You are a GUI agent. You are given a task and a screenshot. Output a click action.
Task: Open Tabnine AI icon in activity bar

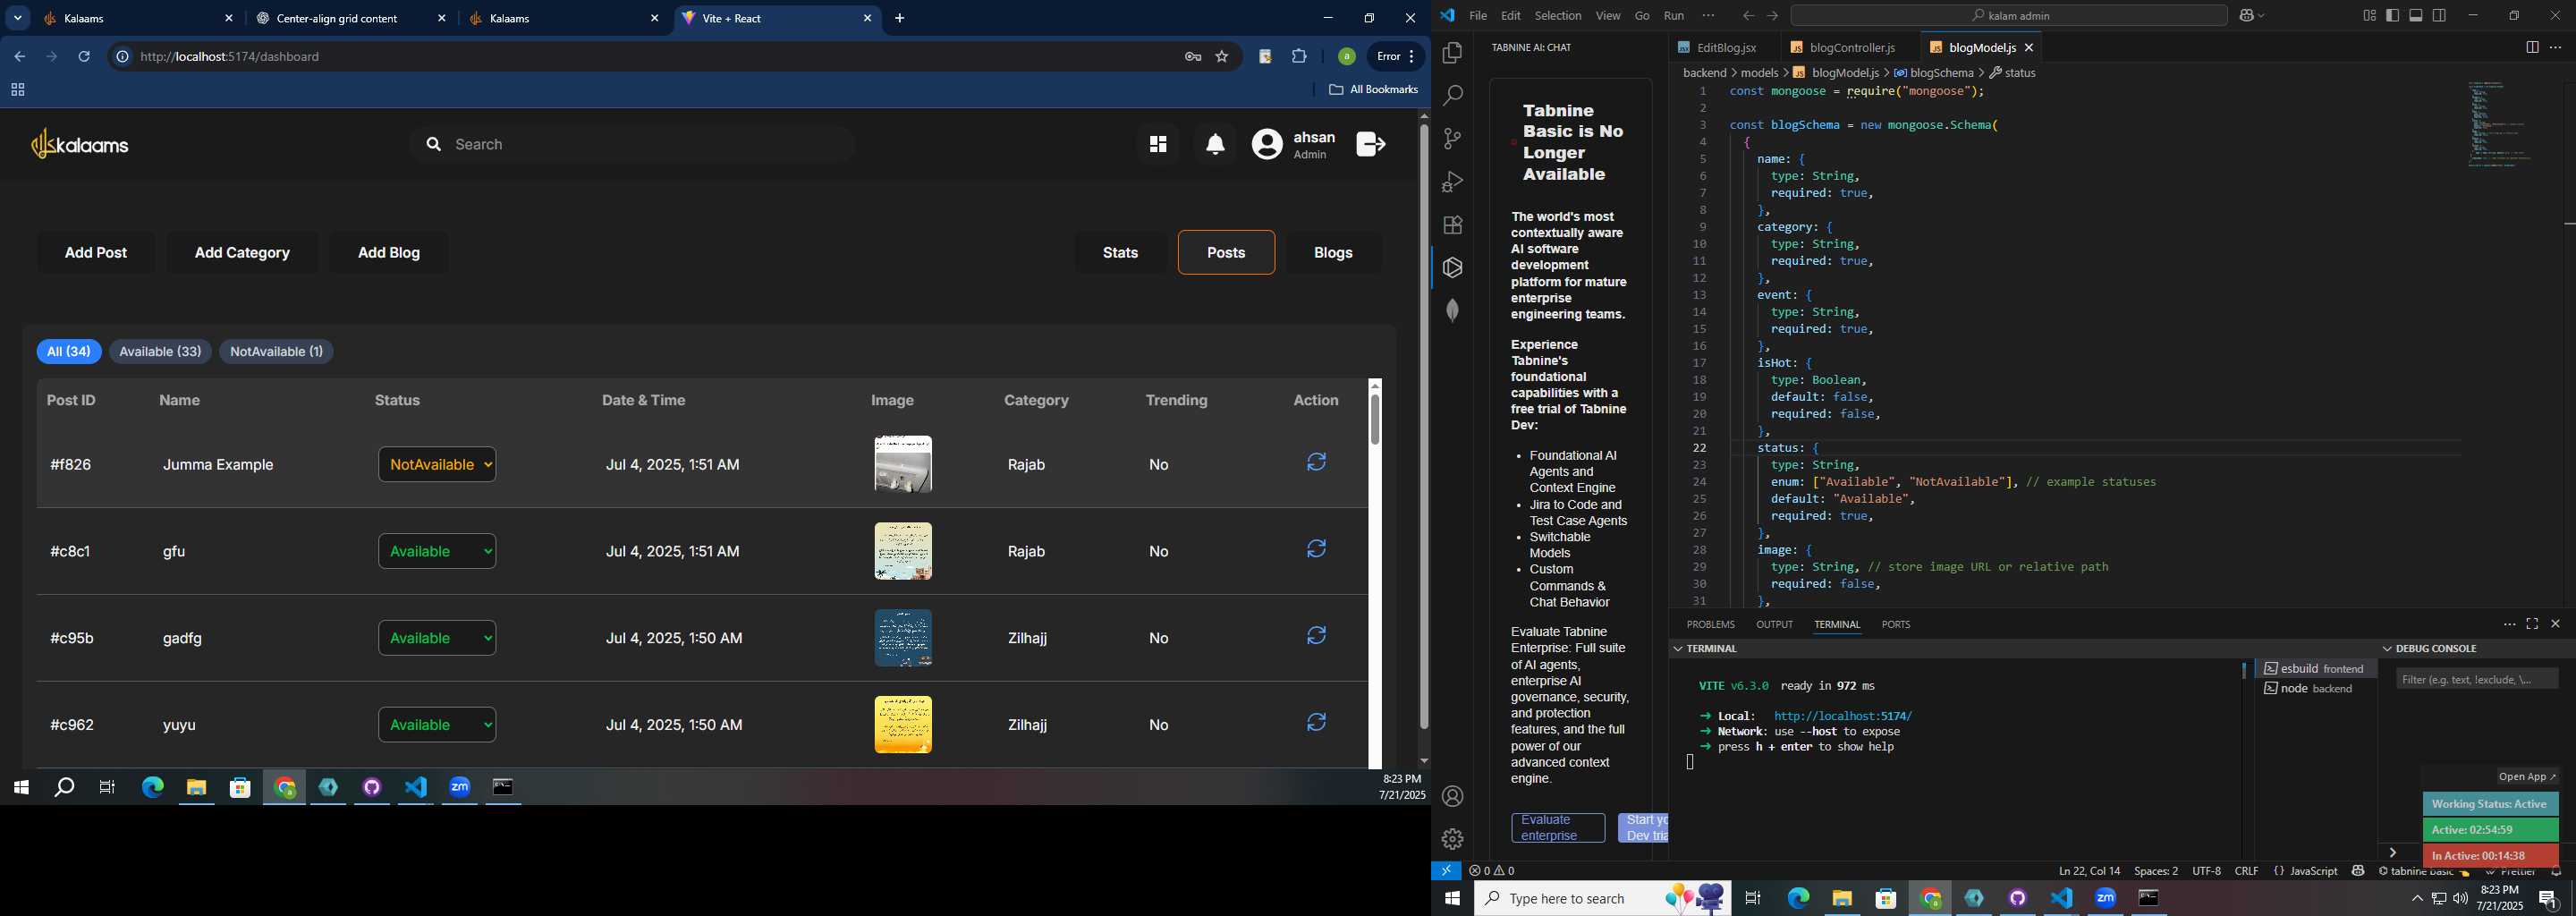pyautogui.click(x=1452, y=268)
